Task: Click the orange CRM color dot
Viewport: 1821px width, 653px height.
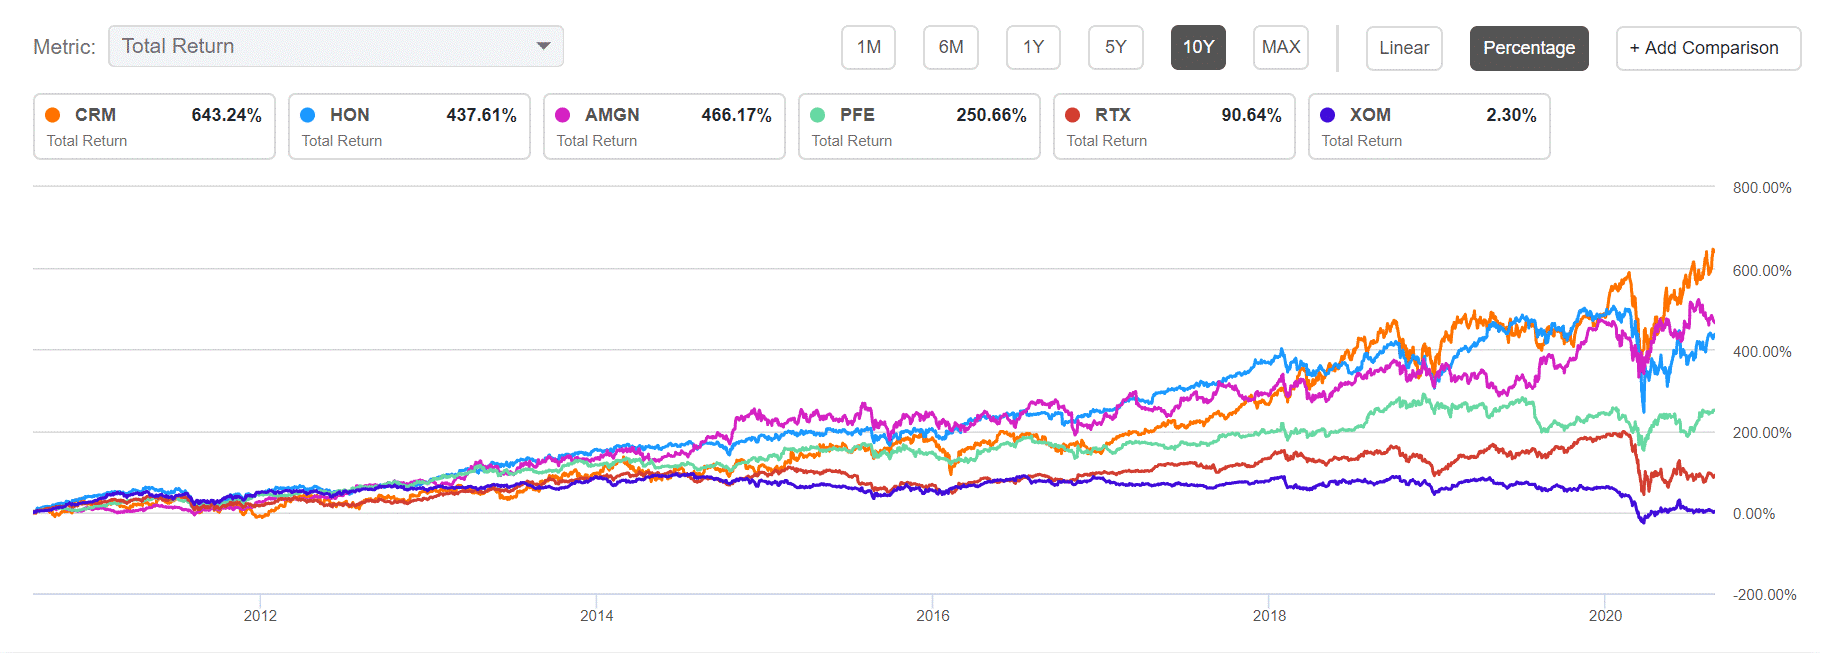Action: pyautogui.click(x=53, y=115)
